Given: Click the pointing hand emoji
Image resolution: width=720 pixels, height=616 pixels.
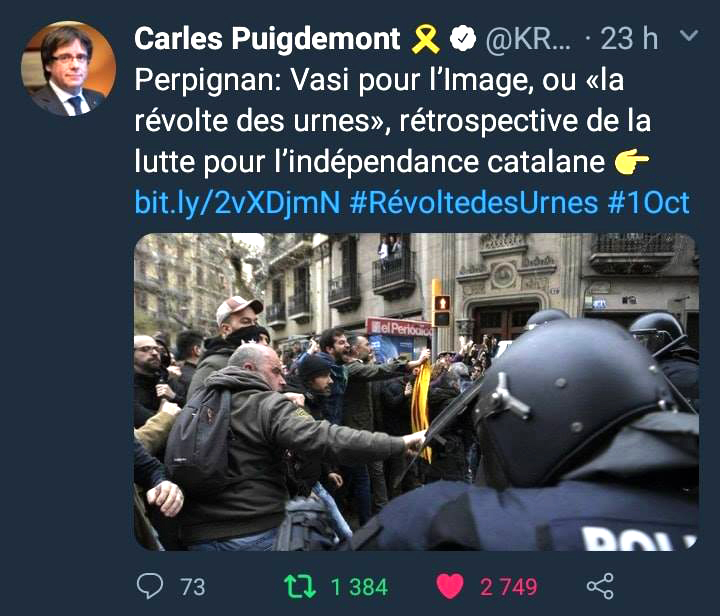Looking at the screenshot, I should coord(632,162).
